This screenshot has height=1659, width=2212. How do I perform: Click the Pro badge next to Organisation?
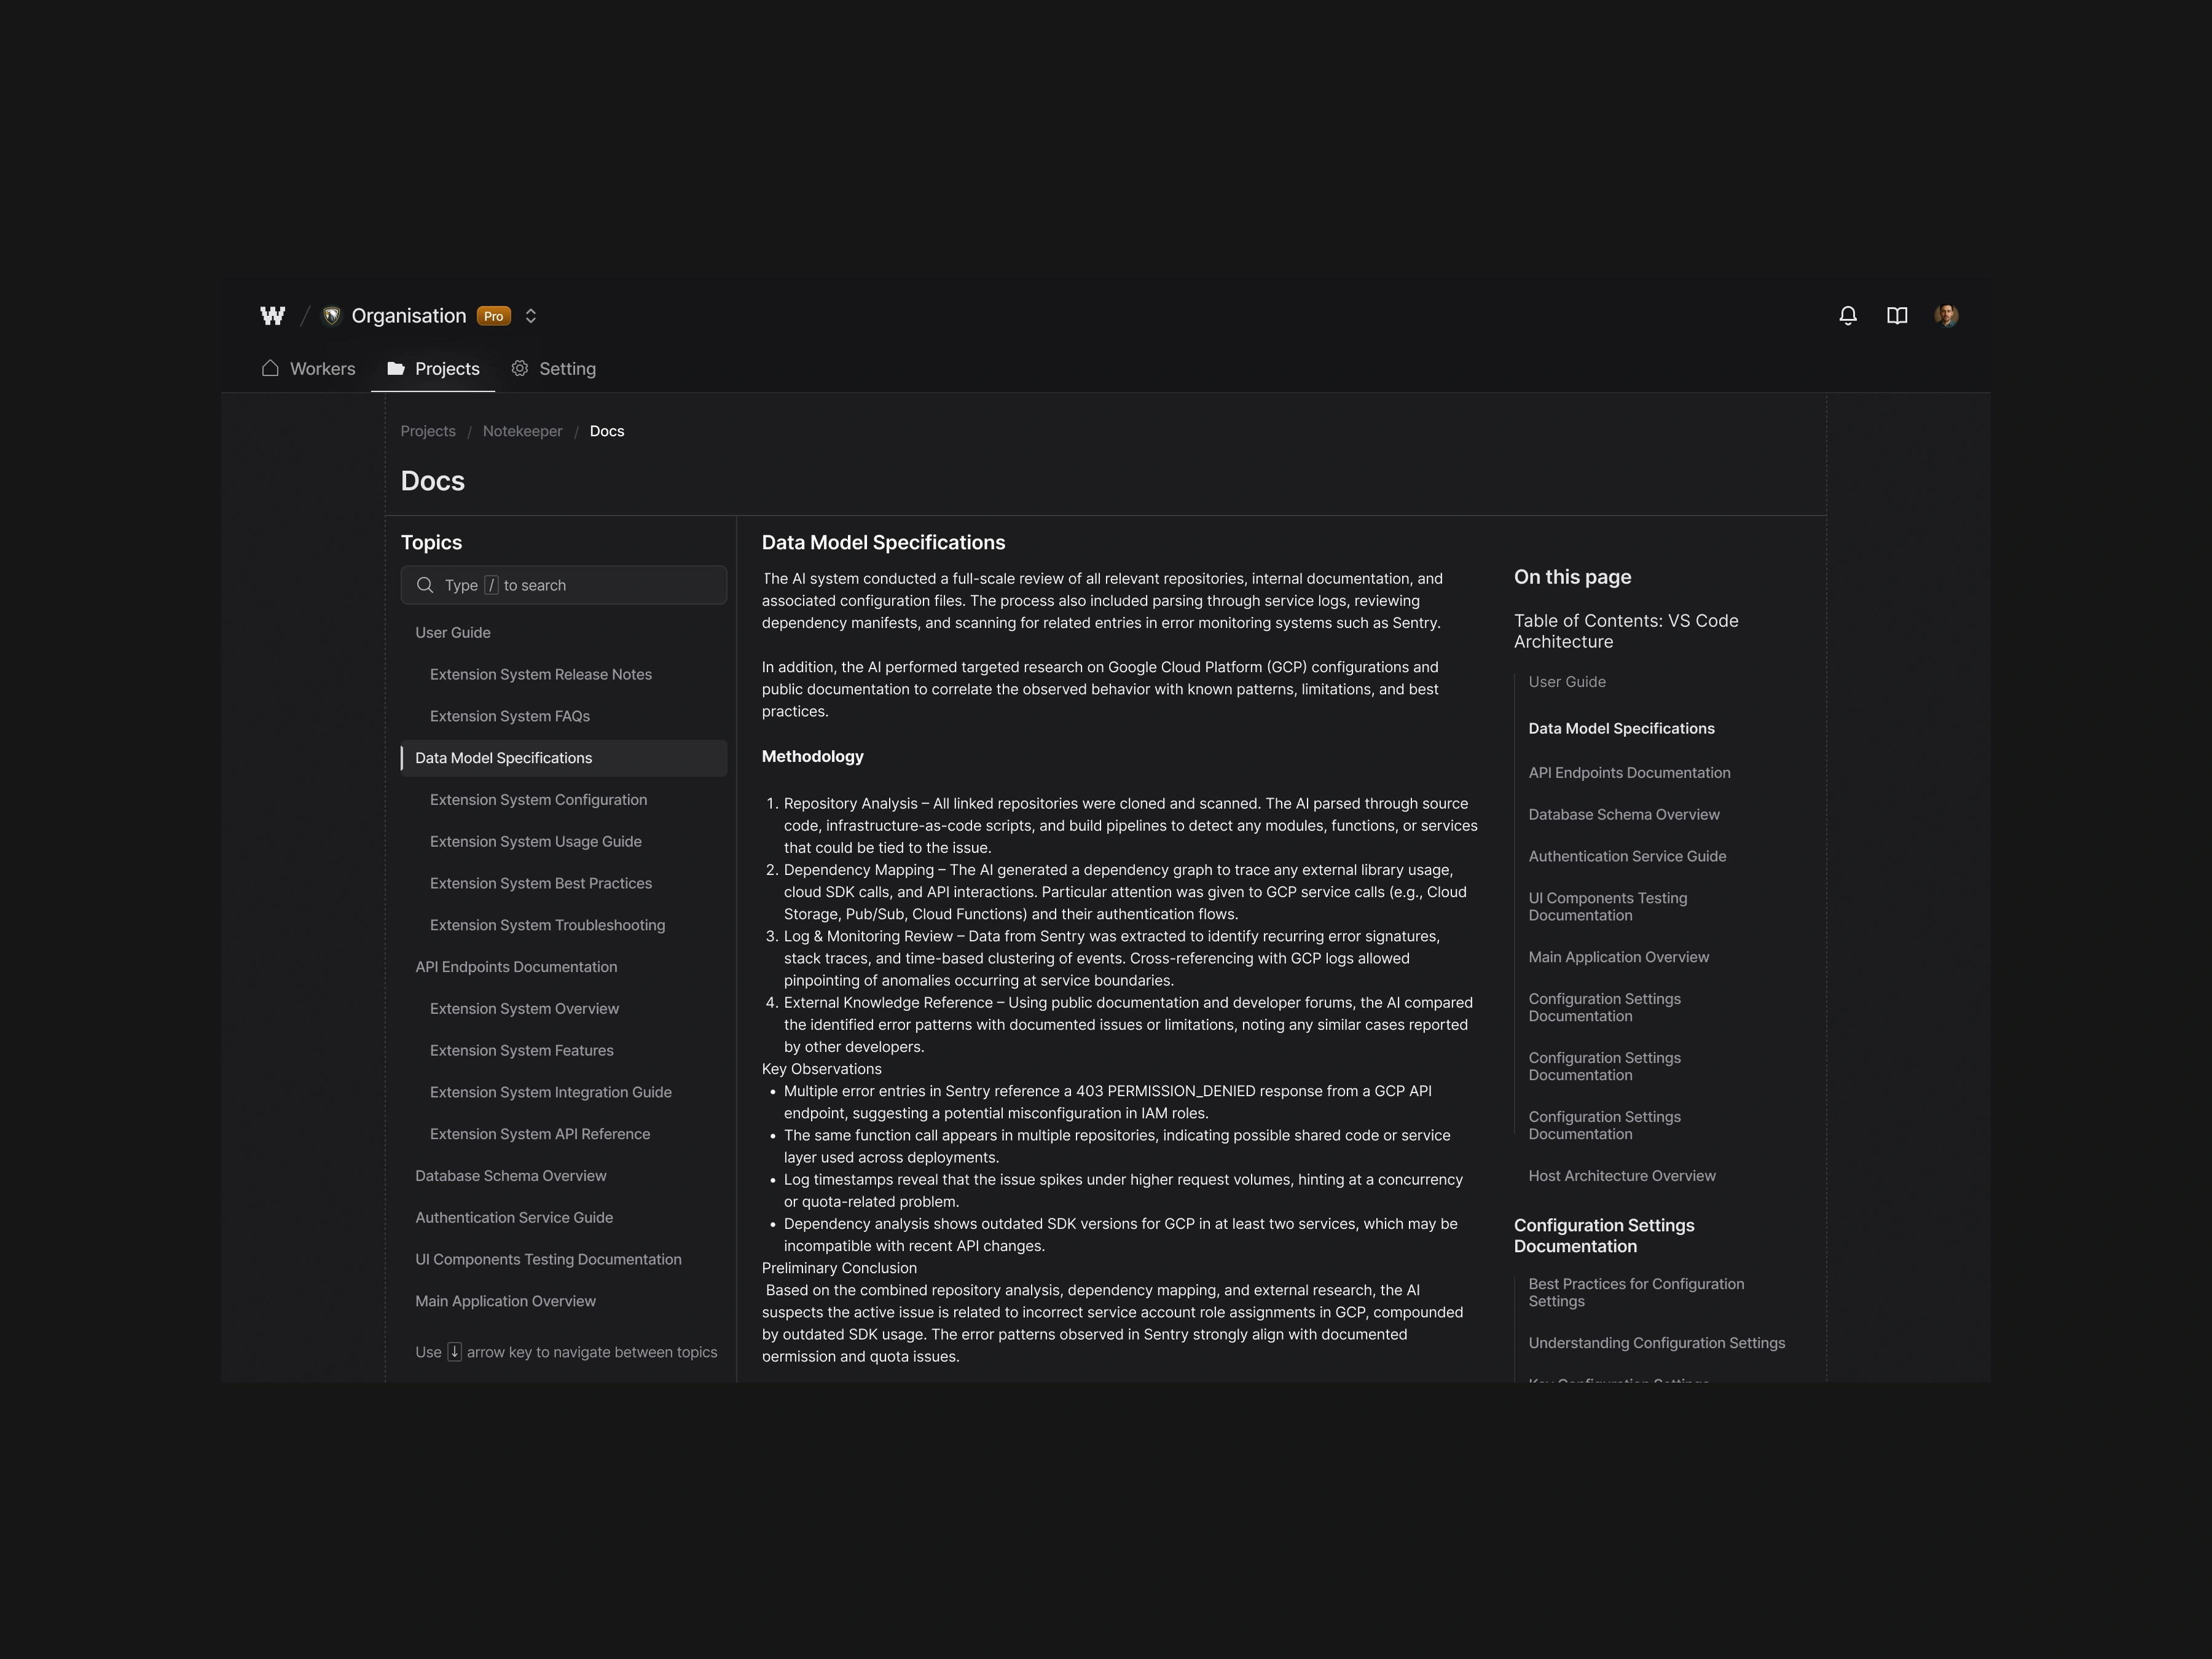point(493,316)
